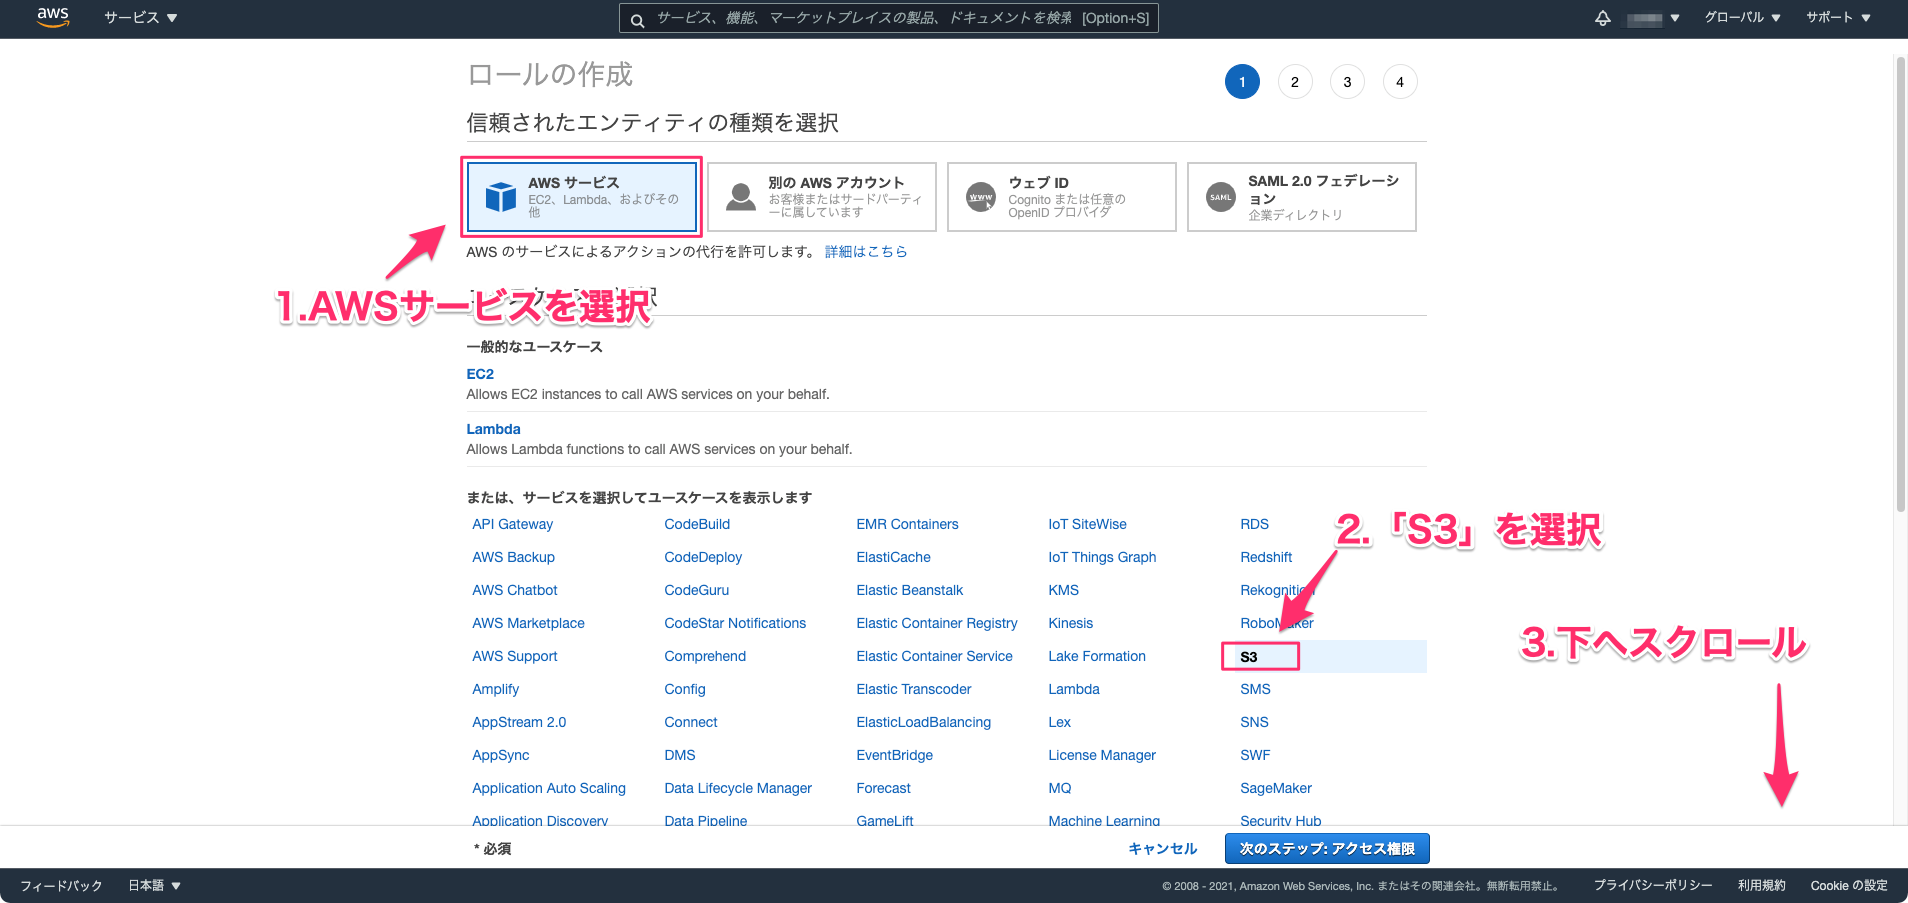Click the vertical page scrollbar
Image resolution: width=1908 pixels, height=903 pixels.
(1901, 283)
